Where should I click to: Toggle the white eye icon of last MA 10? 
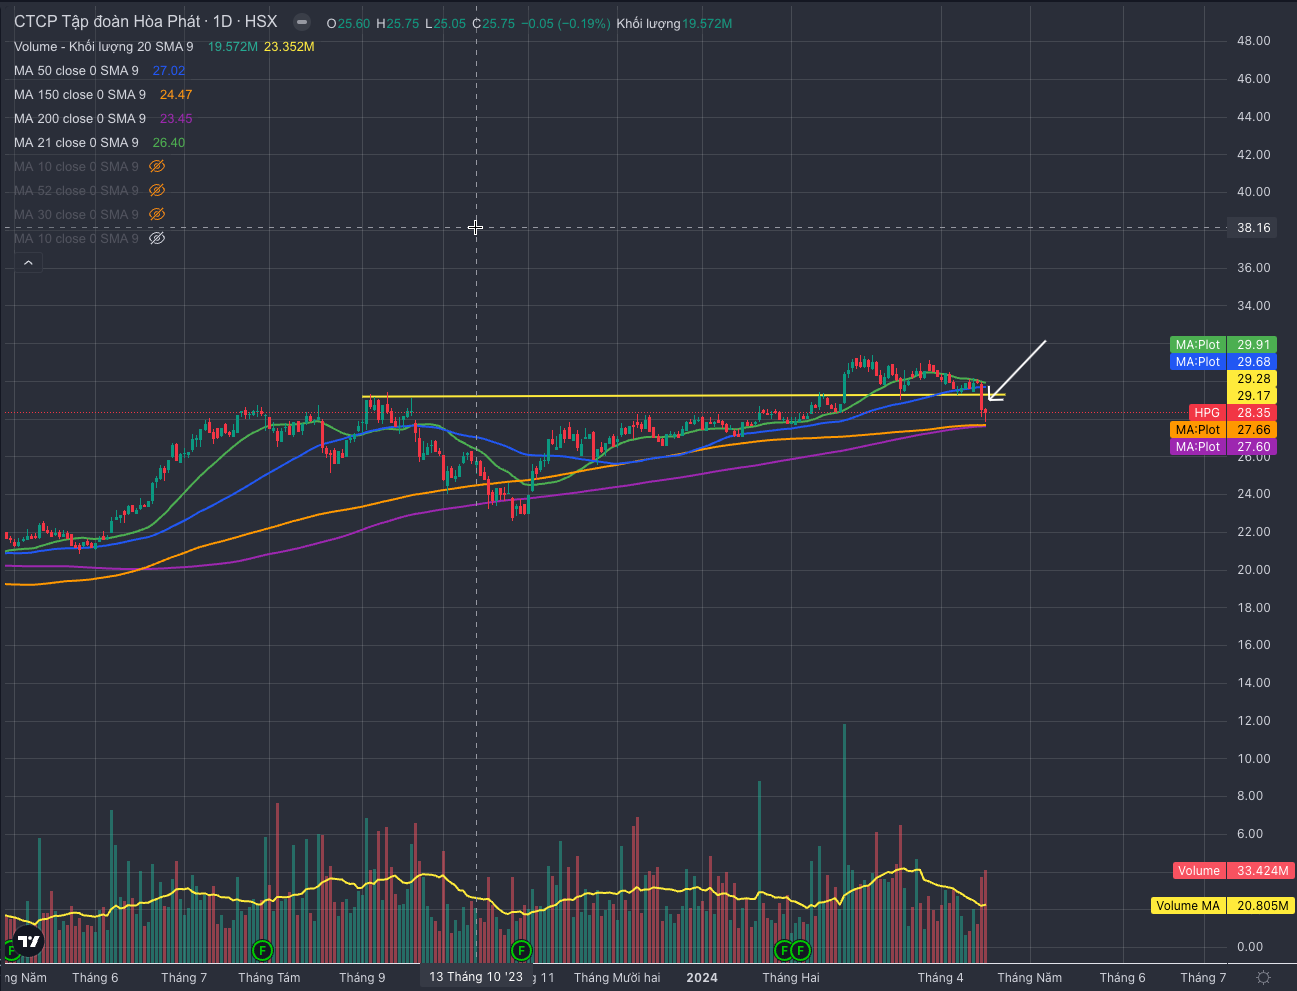coord(157,238)
